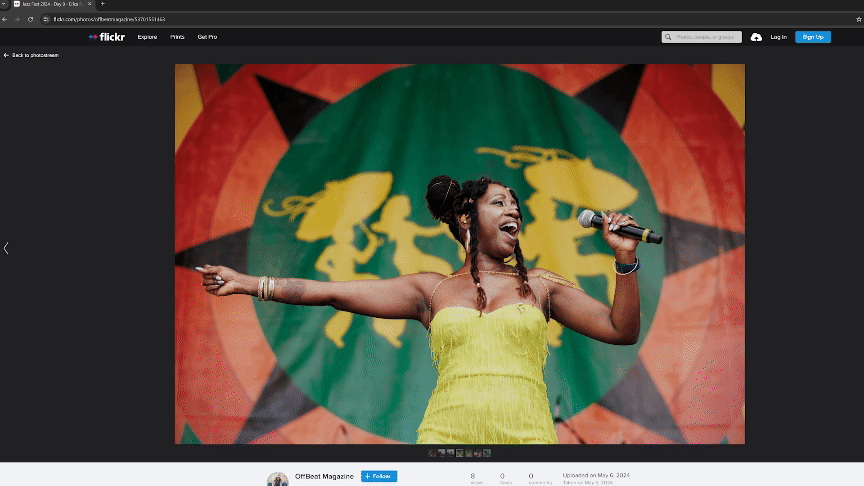Follow OffBeat Magazine
Image resolution: width=864 pixels, height=486 pixels.
click(x=379, y=476)
